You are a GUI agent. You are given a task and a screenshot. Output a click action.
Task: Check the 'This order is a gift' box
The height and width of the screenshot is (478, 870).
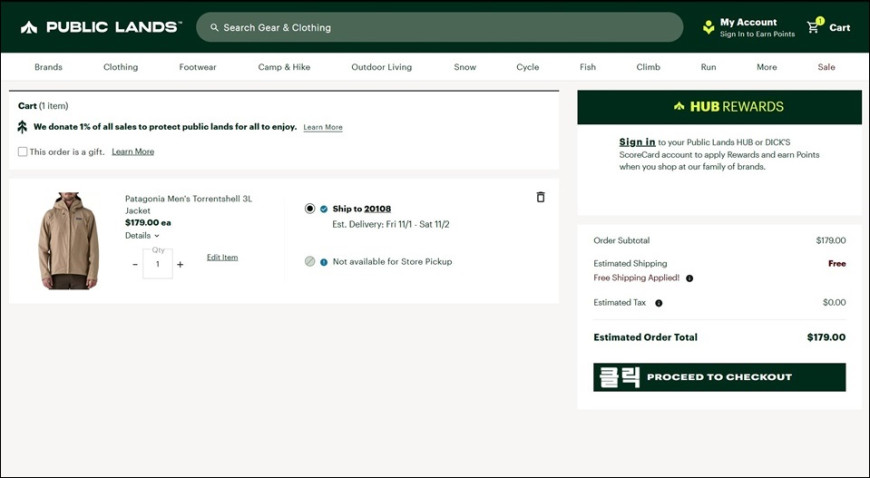(23, 152)
